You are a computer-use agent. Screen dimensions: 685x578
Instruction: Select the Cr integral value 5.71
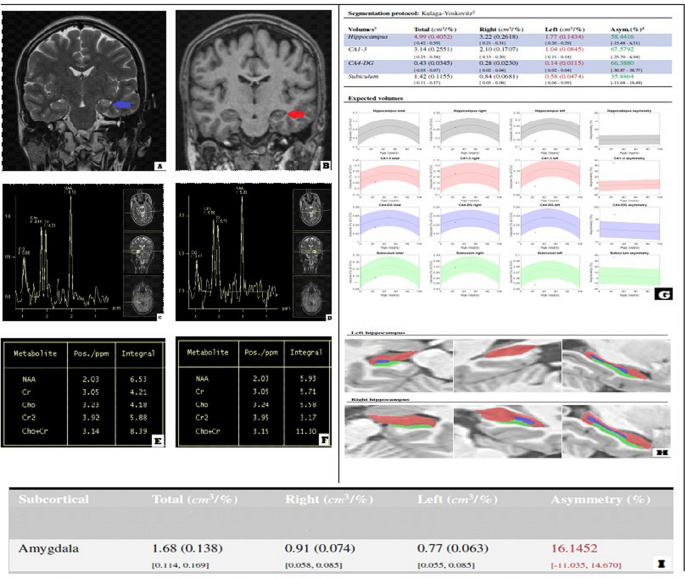308,391
